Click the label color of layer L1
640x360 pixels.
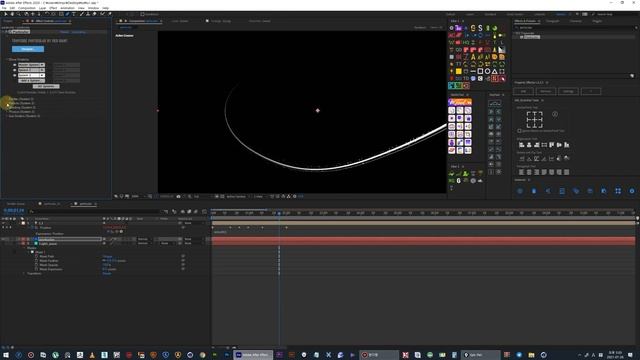[23, 223]
